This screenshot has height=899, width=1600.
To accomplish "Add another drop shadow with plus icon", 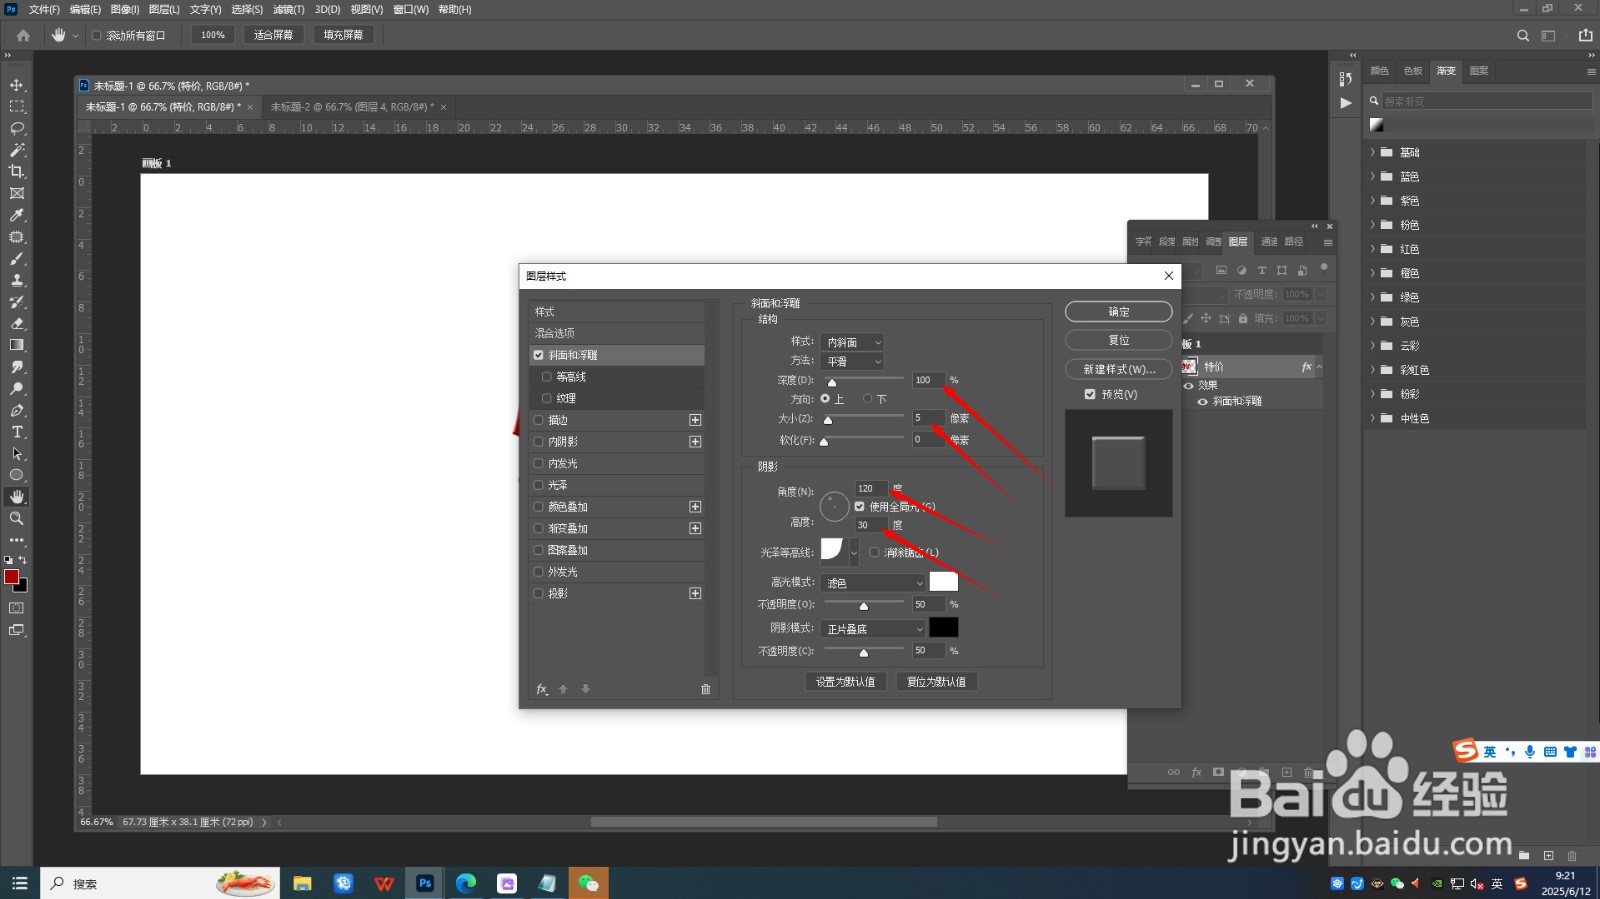I will [695, 593].
